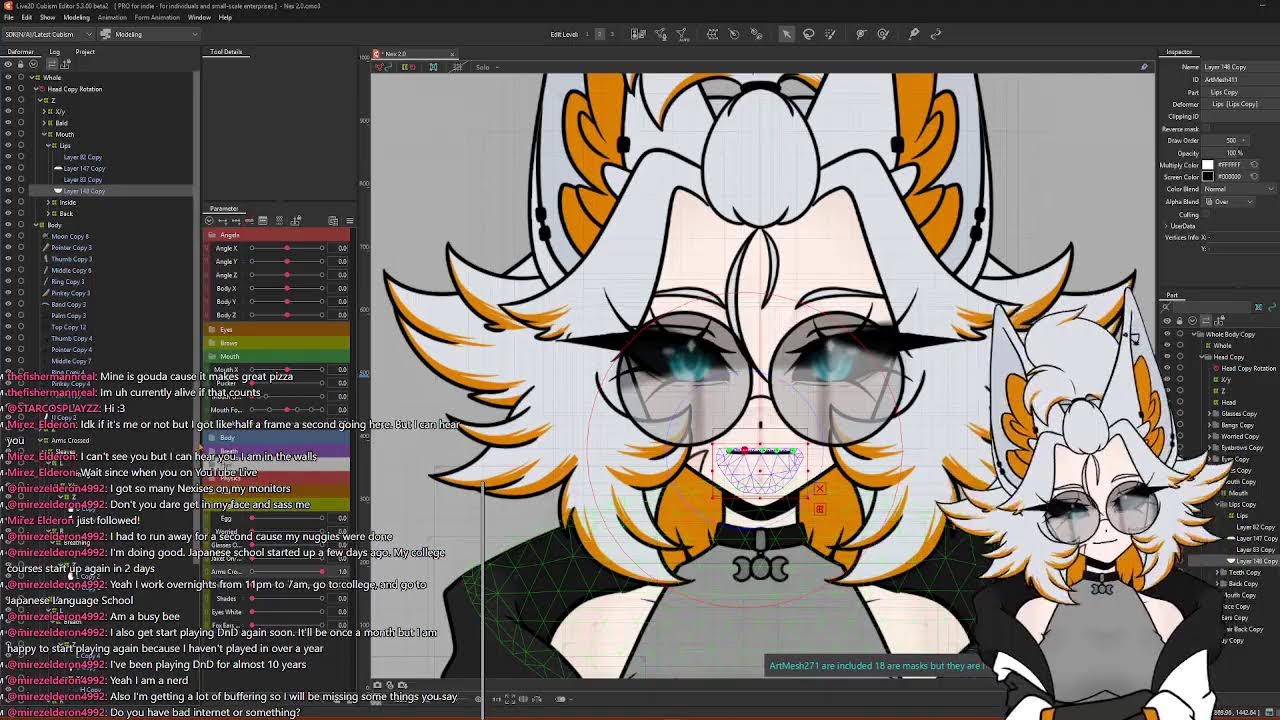Screen dimensions: 1280x720
Task: Create a warp deformer from toolbar
Action: click(712, 34)
